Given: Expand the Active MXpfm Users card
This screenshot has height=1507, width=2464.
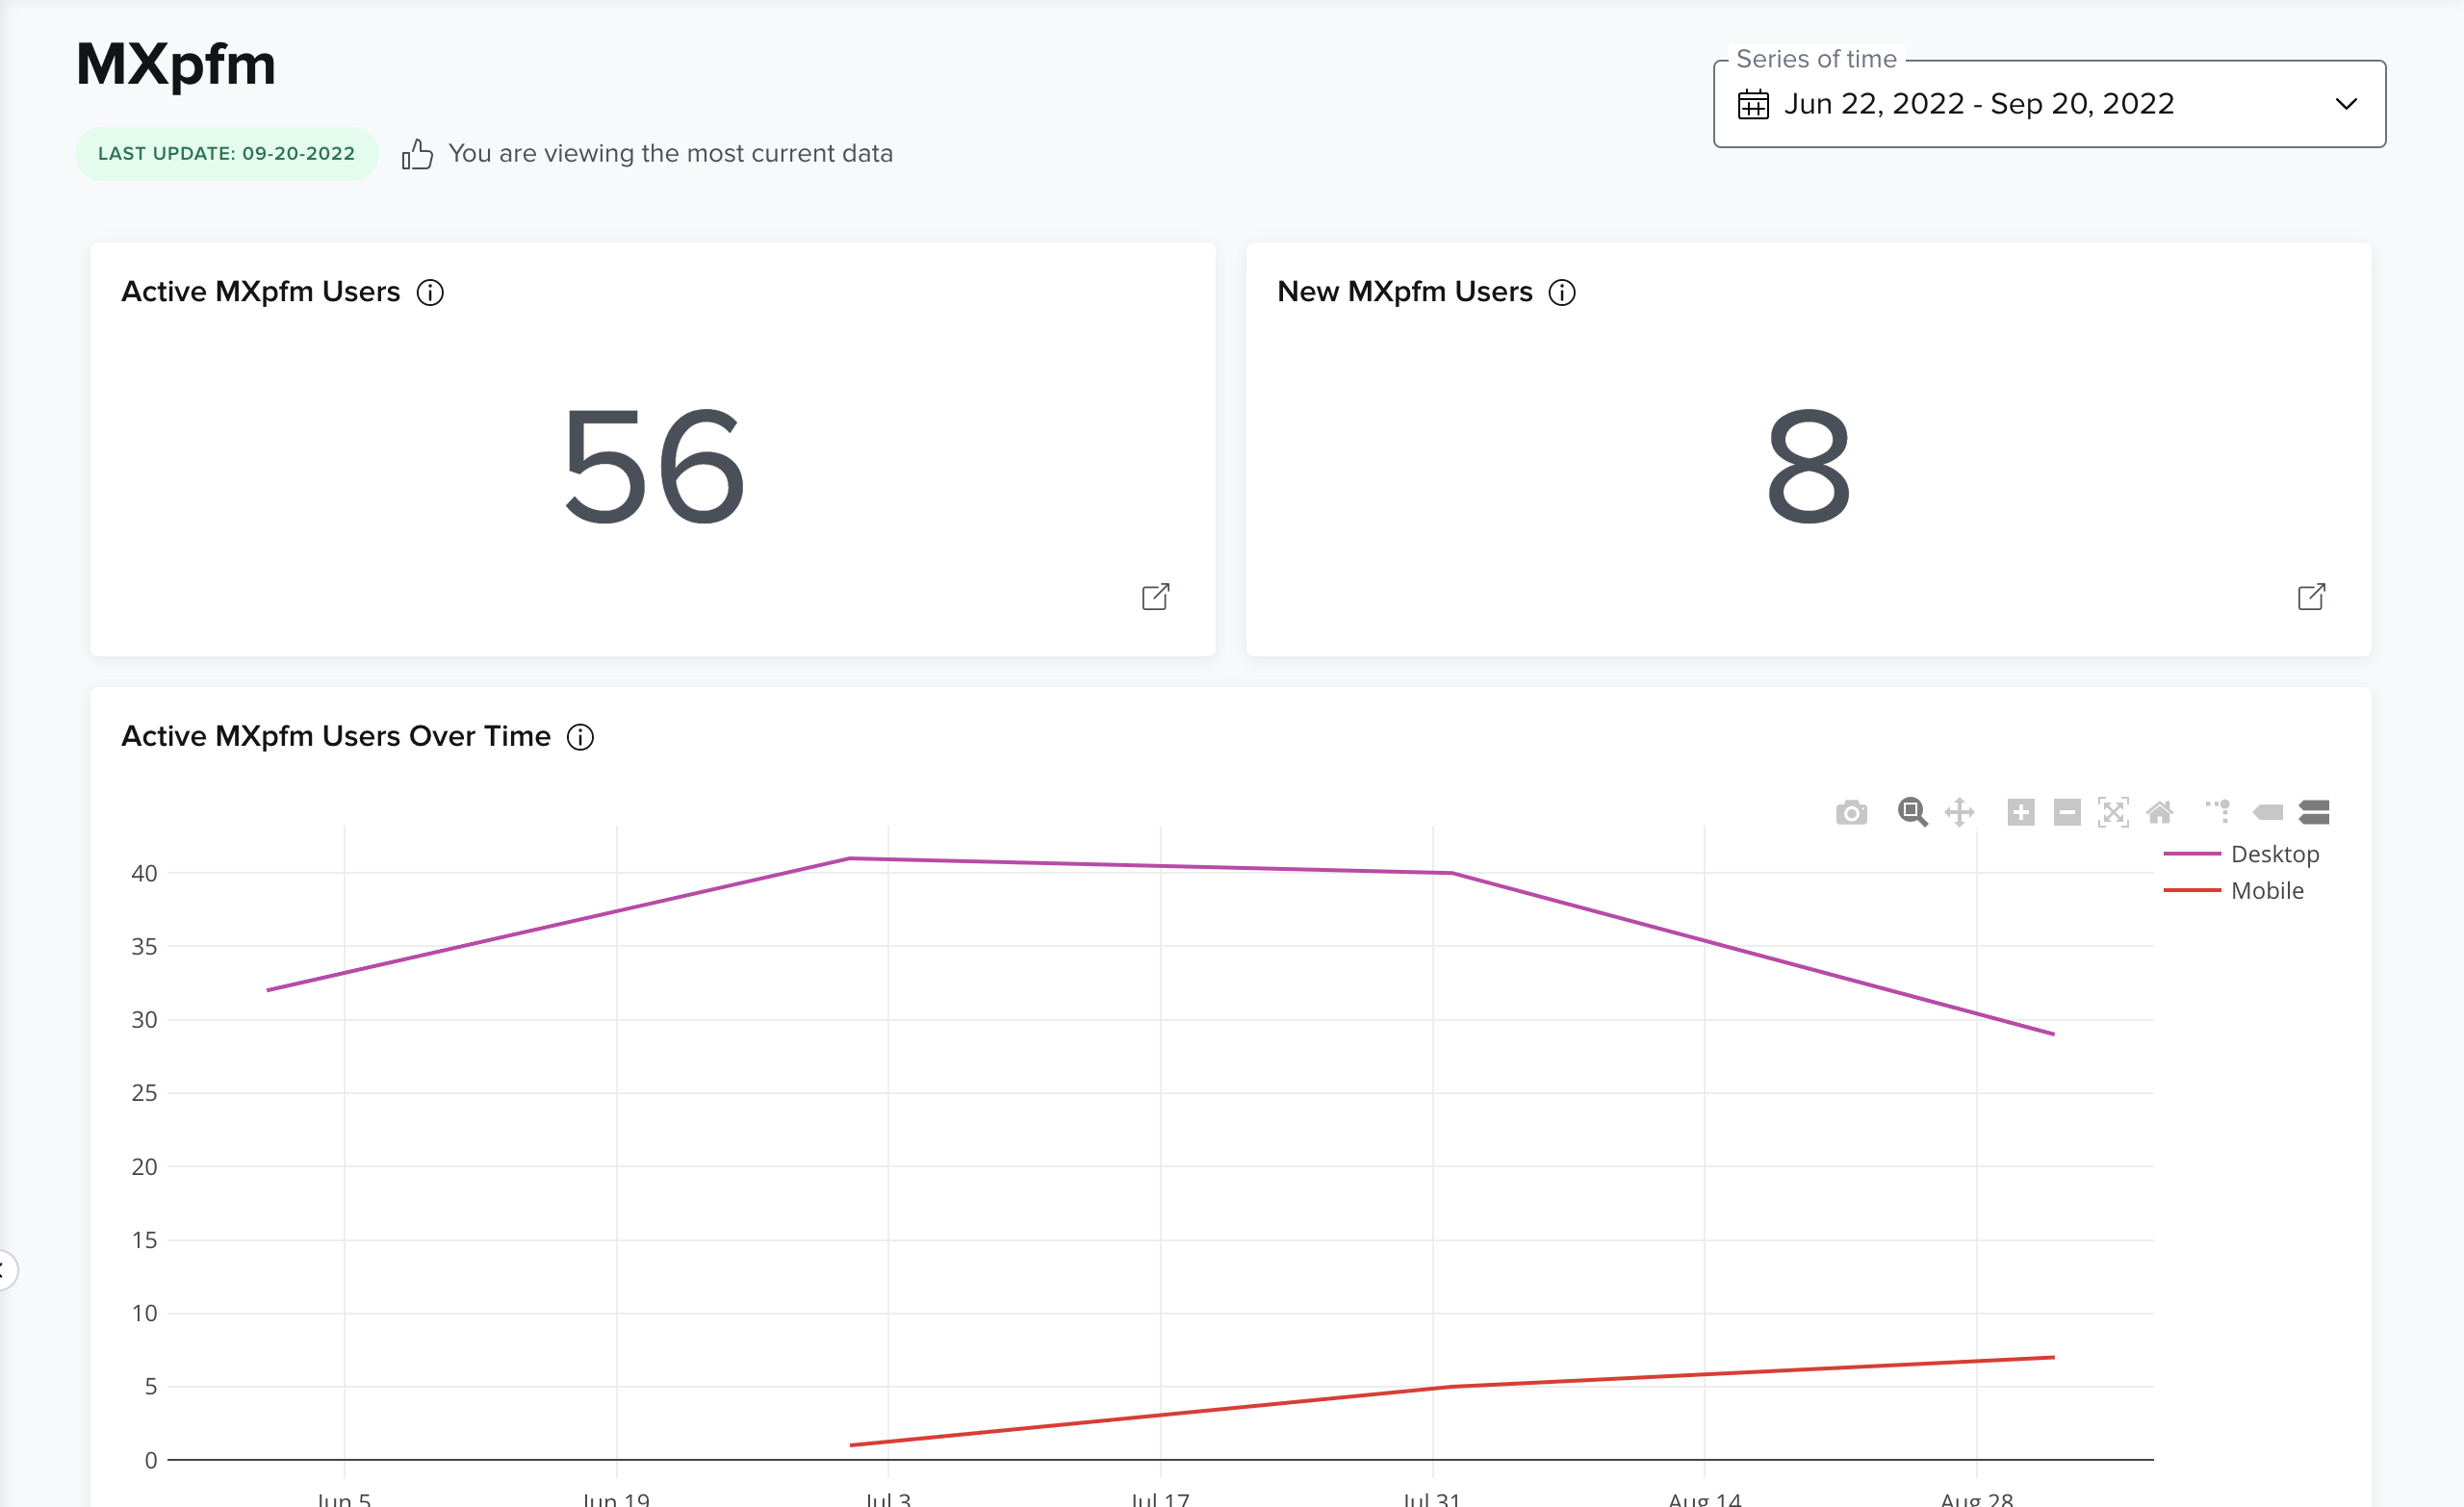Looking at the screenshot, I should tap(1156, 596).
